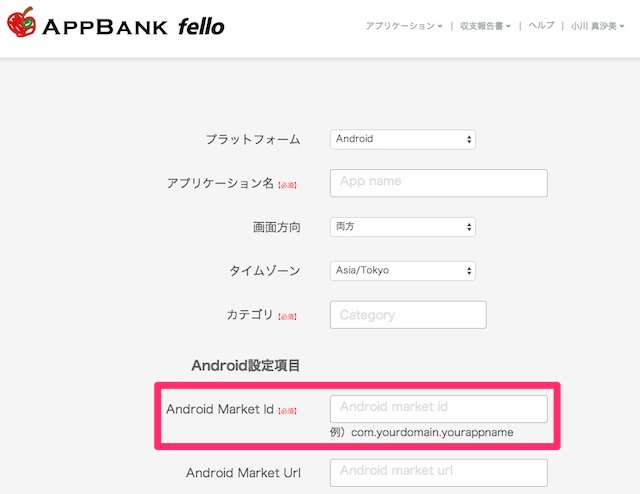Click the ヘルプ link

(541, 25)
